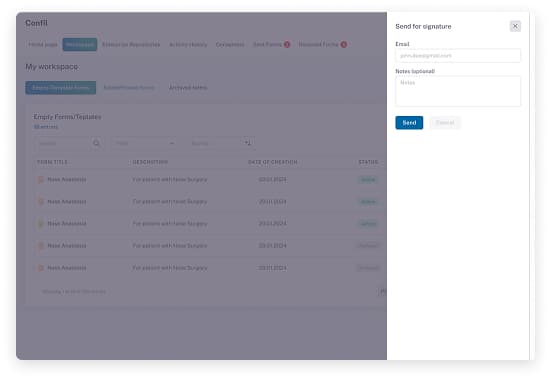
Task: Select the Empty/Template Forms sub-tab
Action: tap(61, 88)
